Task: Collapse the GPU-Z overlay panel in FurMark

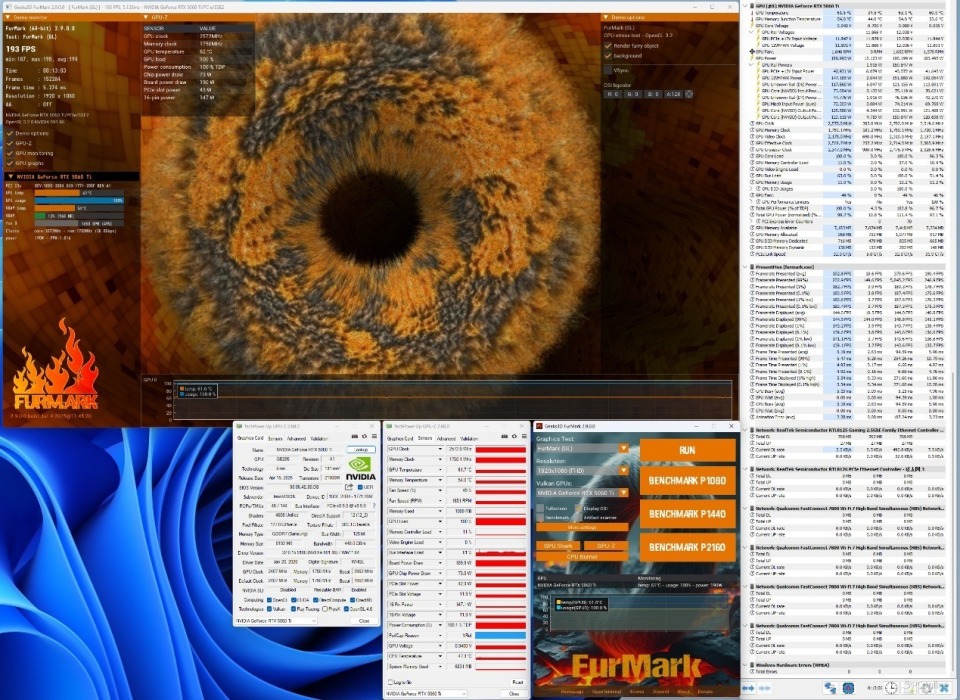Action: coord(146,17)
